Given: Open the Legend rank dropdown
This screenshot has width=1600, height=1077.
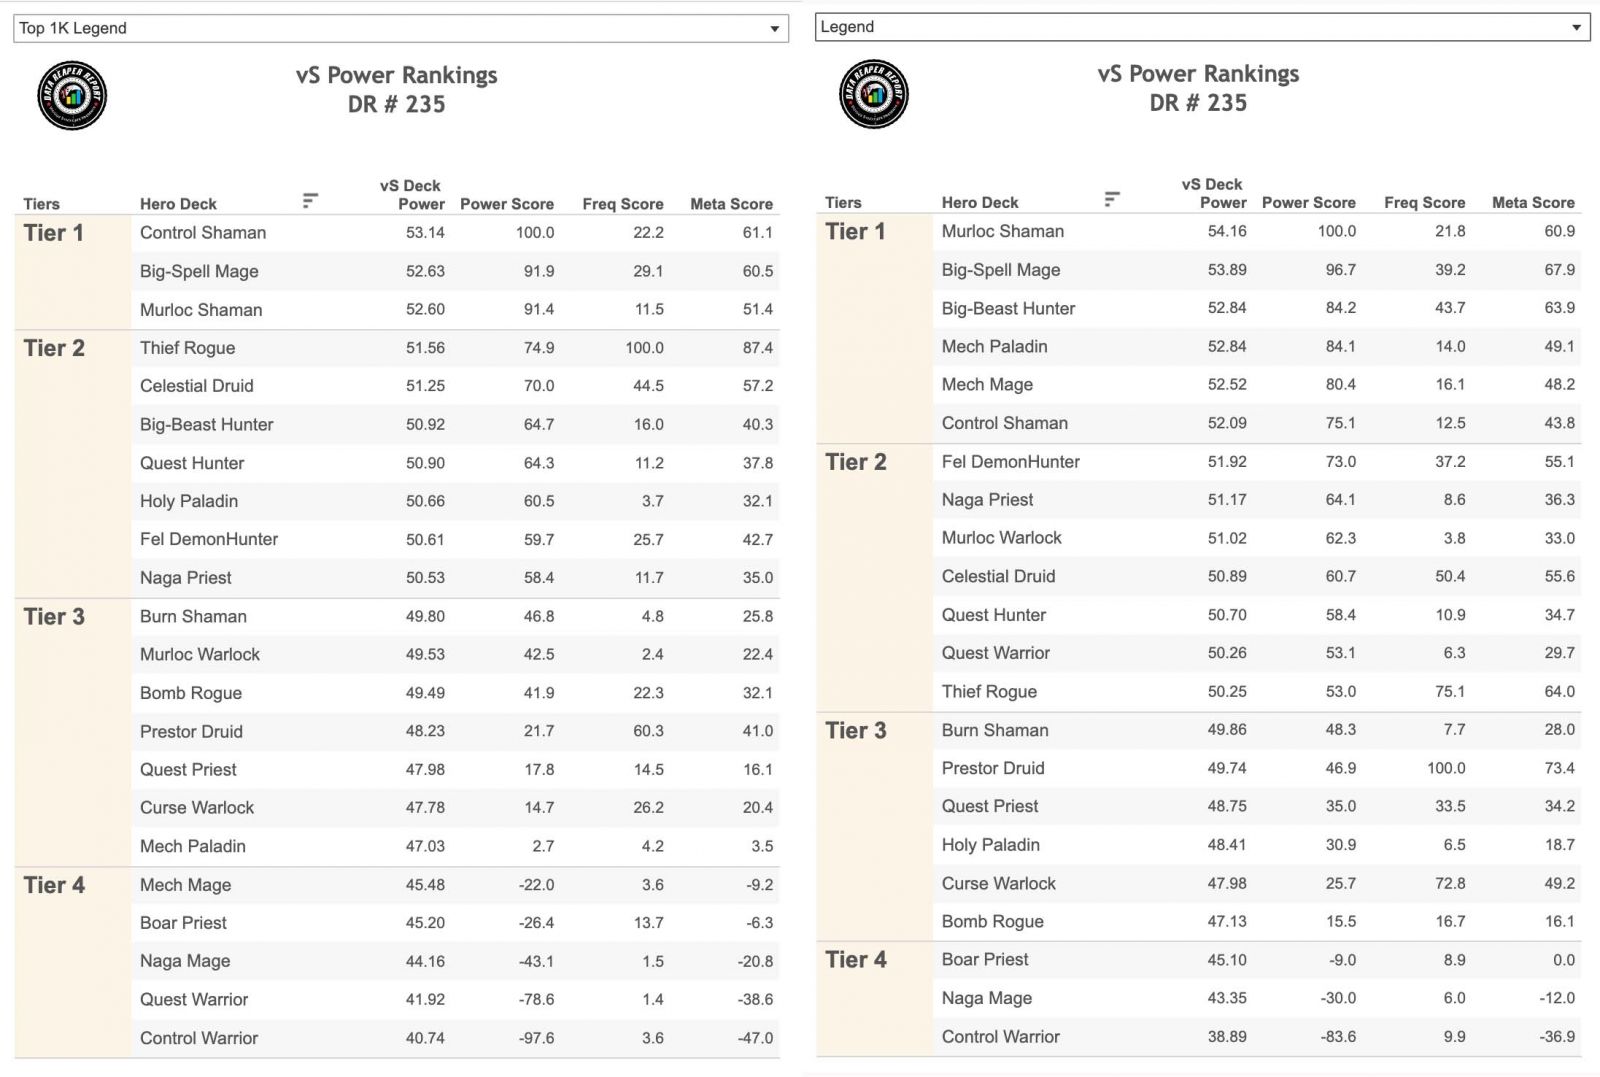Looking at the screenshot, I should (1202, 27).
